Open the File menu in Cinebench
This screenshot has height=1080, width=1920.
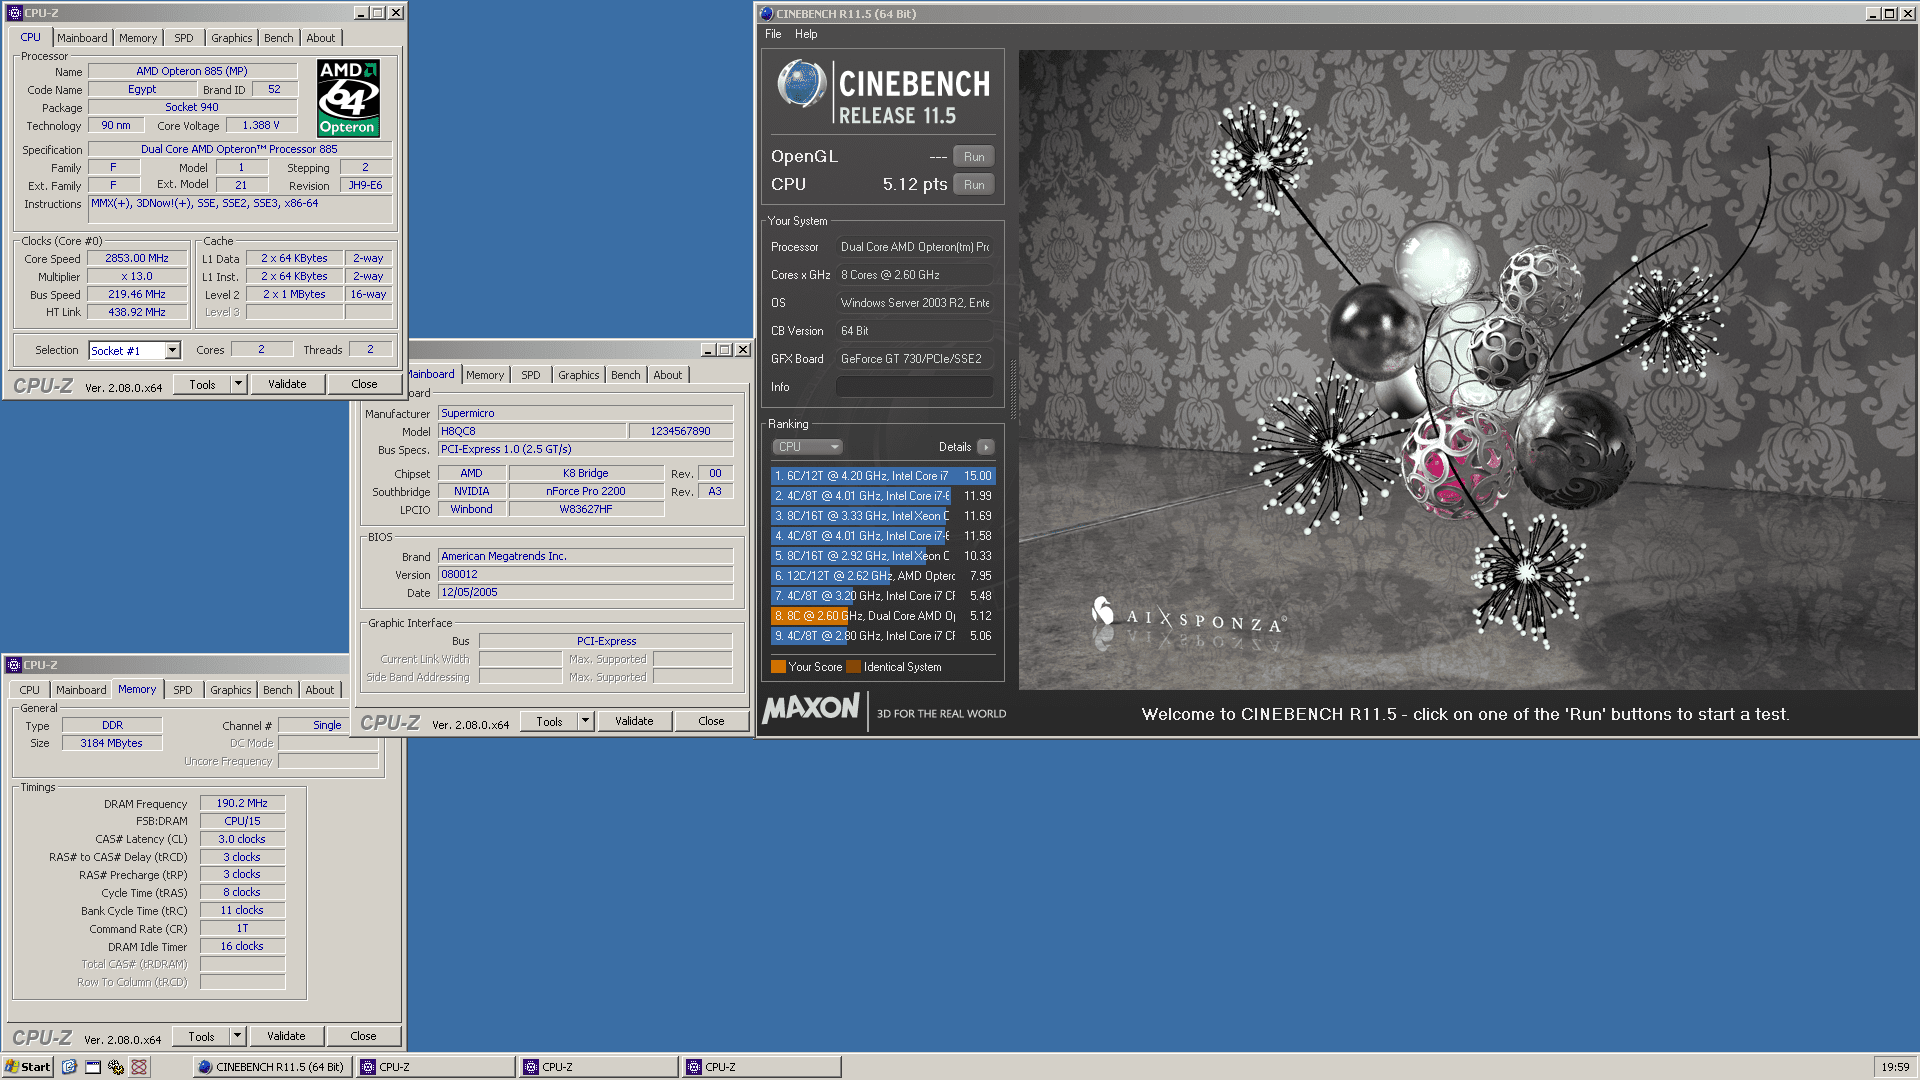coord(773,34)
